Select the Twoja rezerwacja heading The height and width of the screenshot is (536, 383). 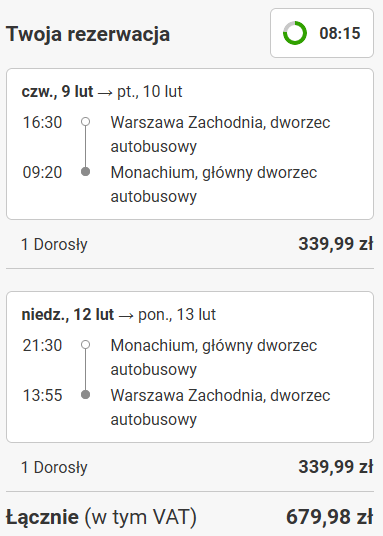(x=88, y=34)
